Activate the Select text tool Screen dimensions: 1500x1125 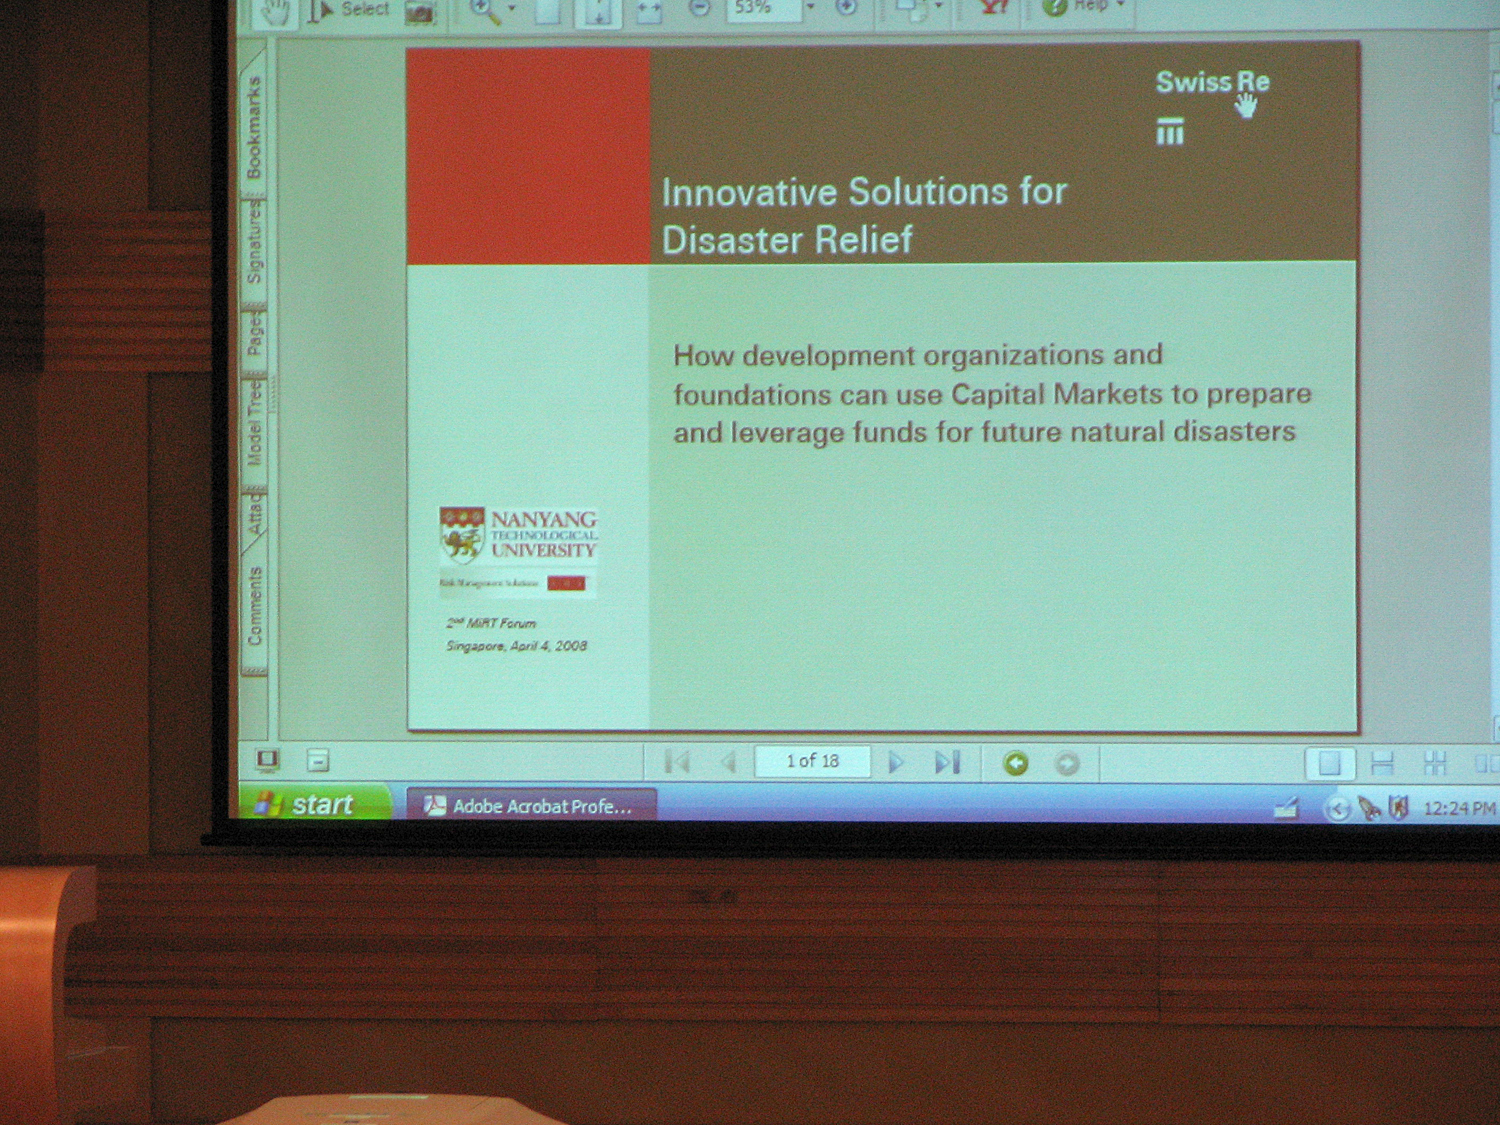point(350,10)
